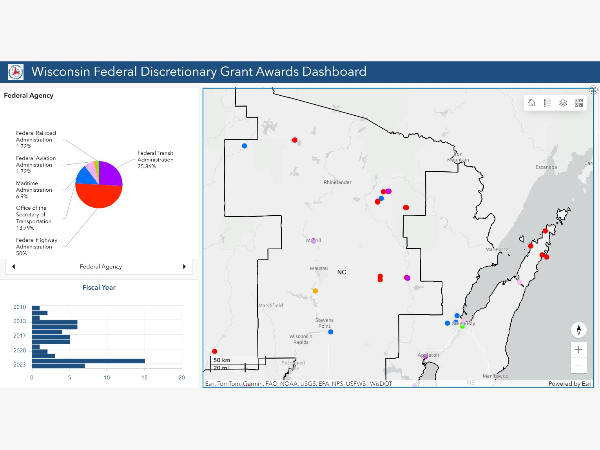Select the red Federal Highway pie slice
Viewport: 600px width, 450px height.
point(96,194)
